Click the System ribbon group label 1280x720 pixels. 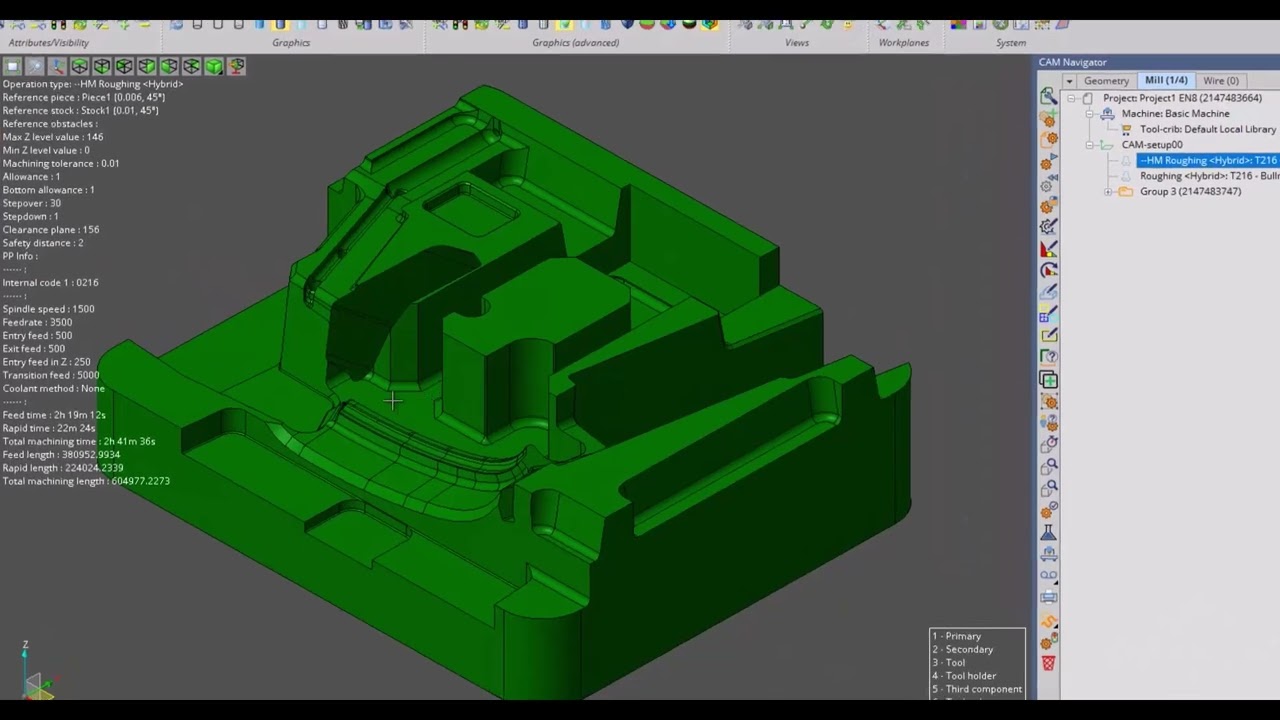[1011, 43]
